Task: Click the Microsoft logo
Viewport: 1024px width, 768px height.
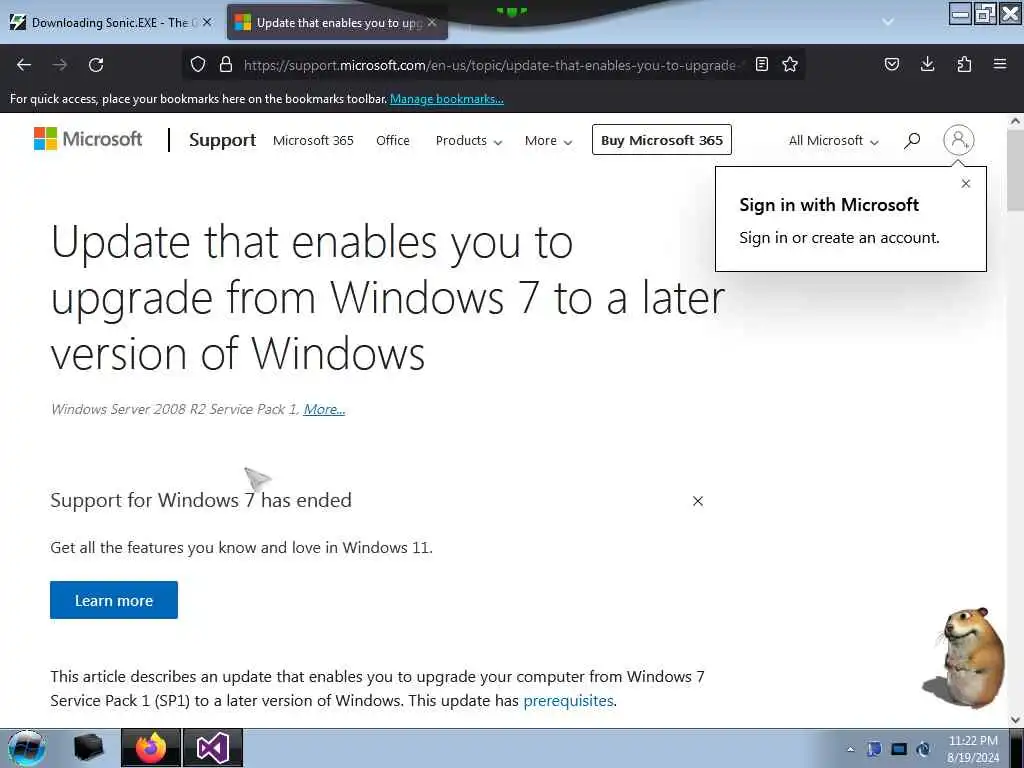Action: (x=88, y=138)
